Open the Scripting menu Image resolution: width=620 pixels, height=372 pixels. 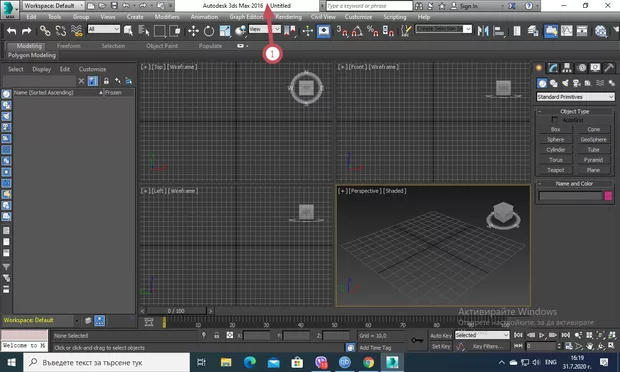pyautogui.click(x=395, y=17)
